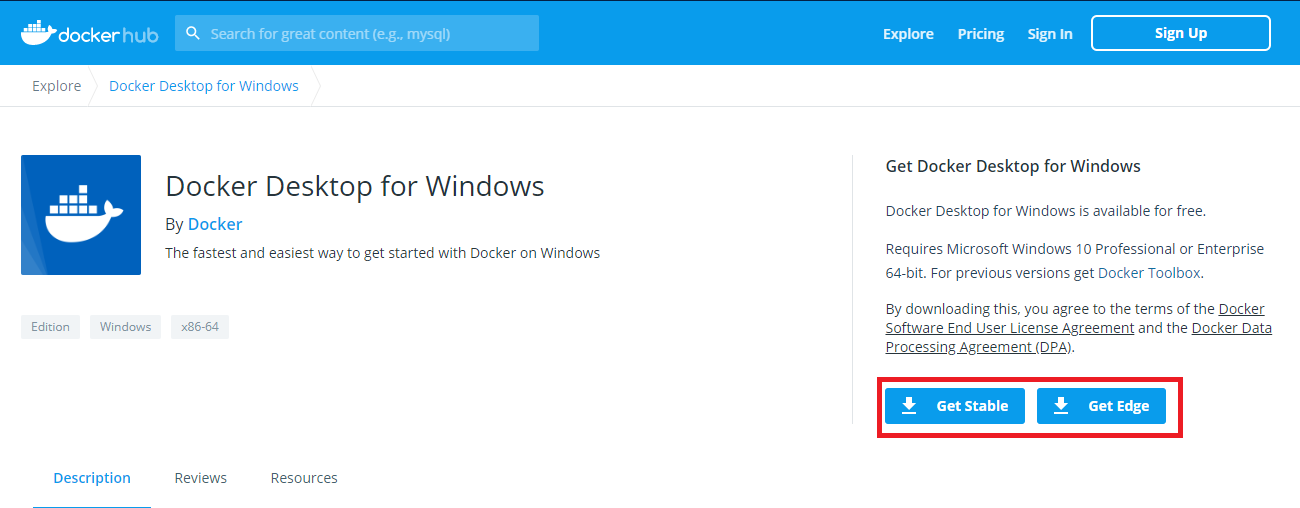Click the fastest and easiest way tagline
1300x508 pixels.
tap(383, 253)
